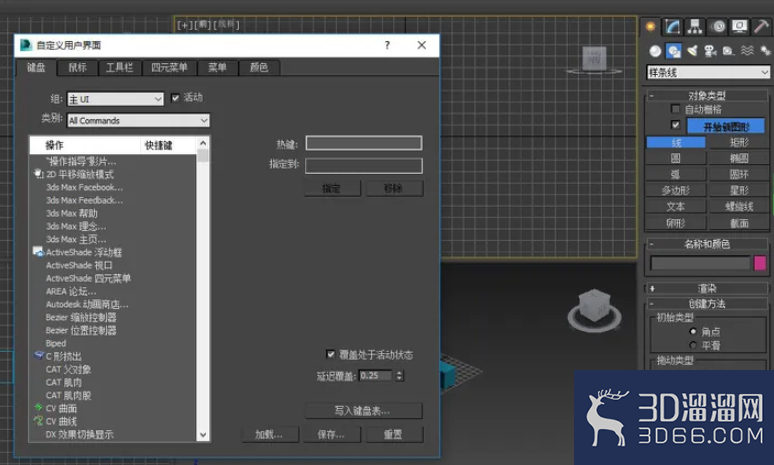Click the ViewCube in the top viewport
Screen dimensions: 774x465
pyautogui.click(x=594, y=59)
